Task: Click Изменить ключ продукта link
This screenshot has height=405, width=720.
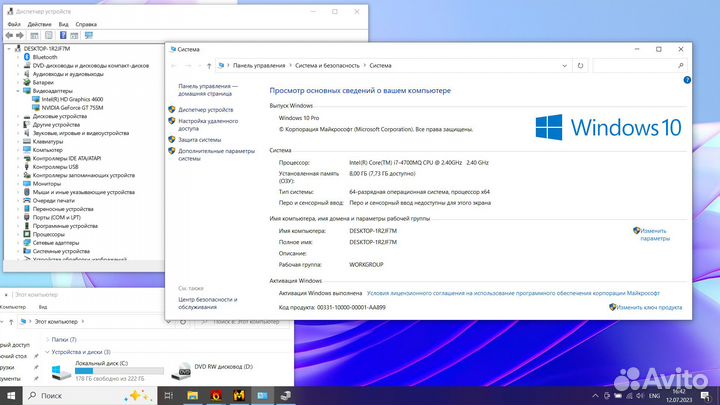Action: 649,307
